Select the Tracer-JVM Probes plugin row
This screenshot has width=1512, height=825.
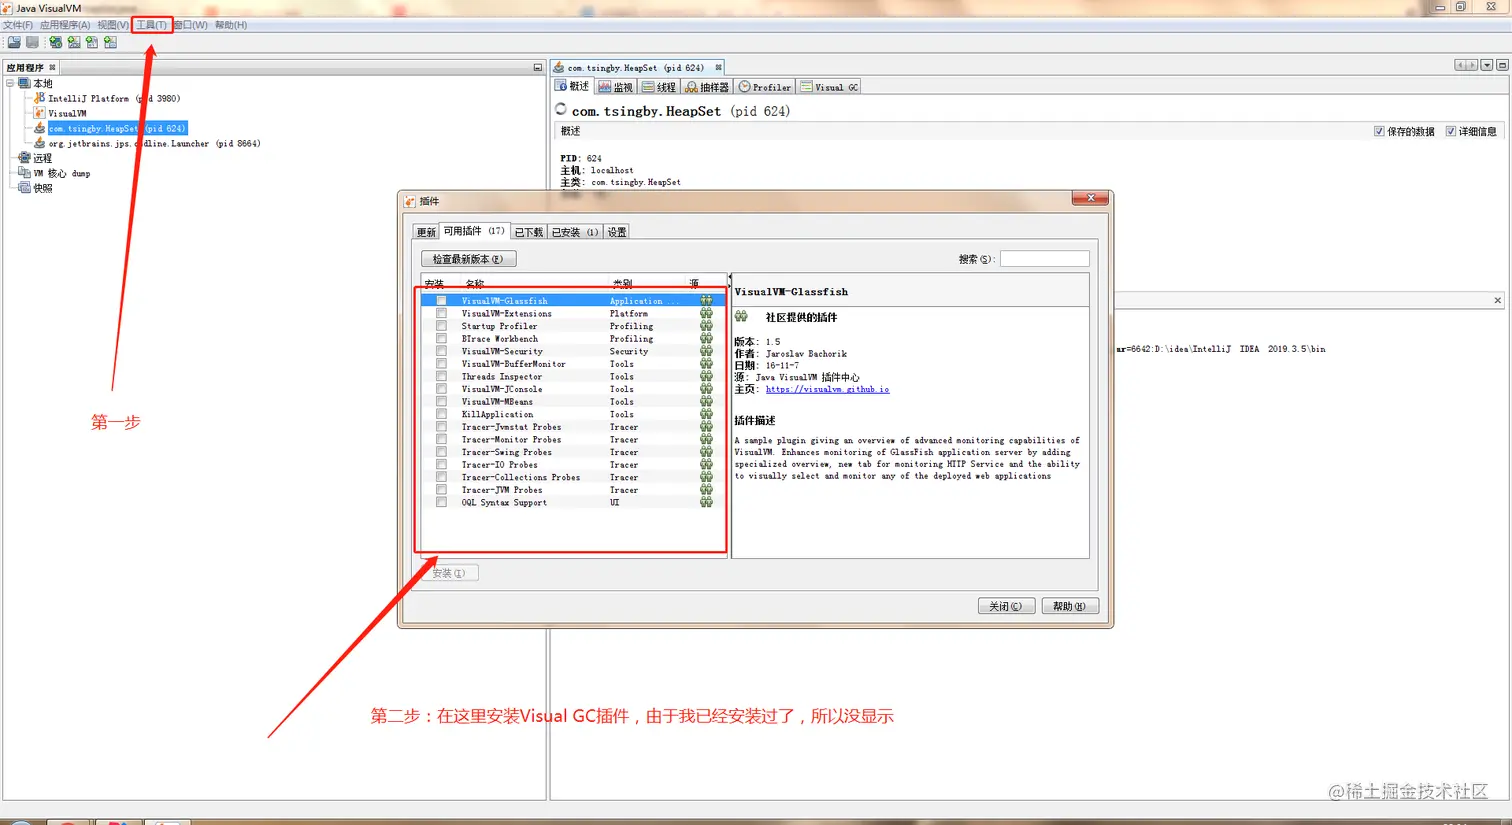pos(573,490)
